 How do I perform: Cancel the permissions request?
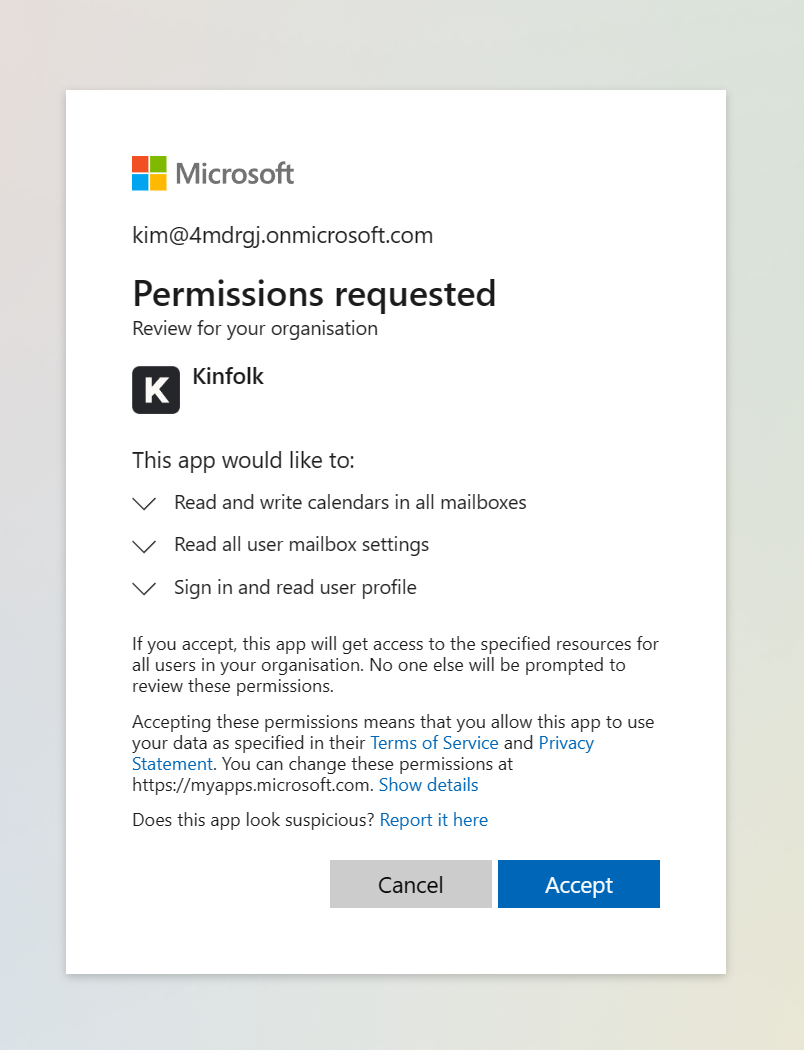(411, 884)
